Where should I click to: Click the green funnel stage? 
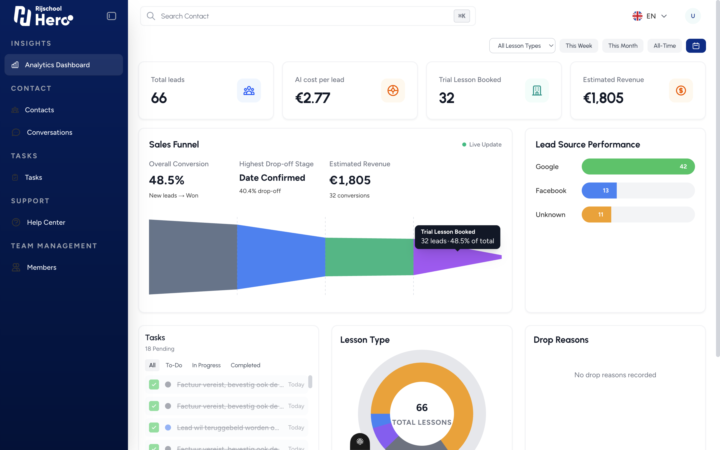pos(369,257)
